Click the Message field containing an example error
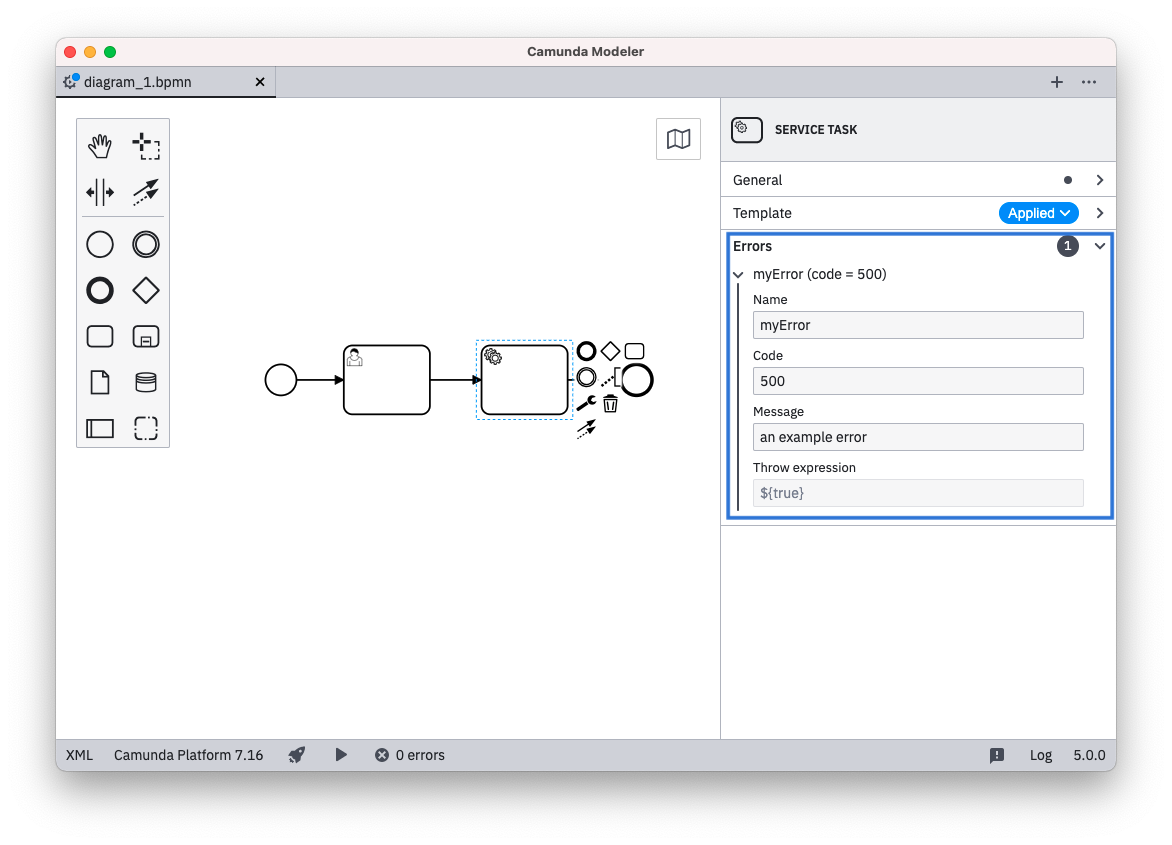This screenshot has height=845, width=1172. click(917, 437)
